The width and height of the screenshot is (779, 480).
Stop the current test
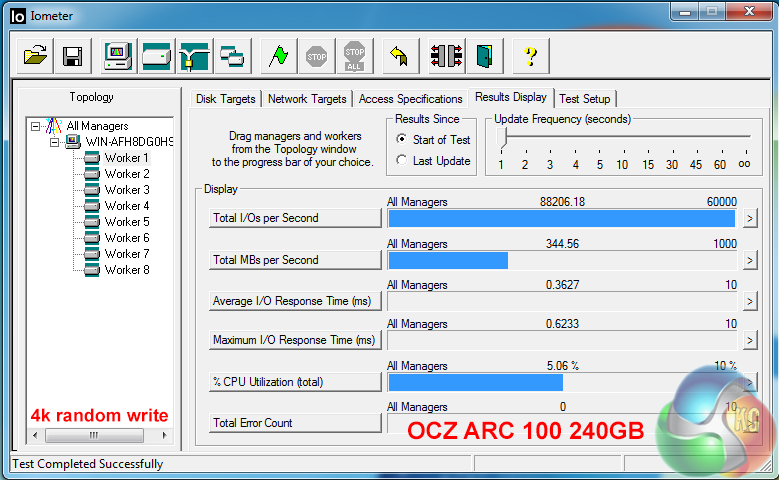pos(316,56)
